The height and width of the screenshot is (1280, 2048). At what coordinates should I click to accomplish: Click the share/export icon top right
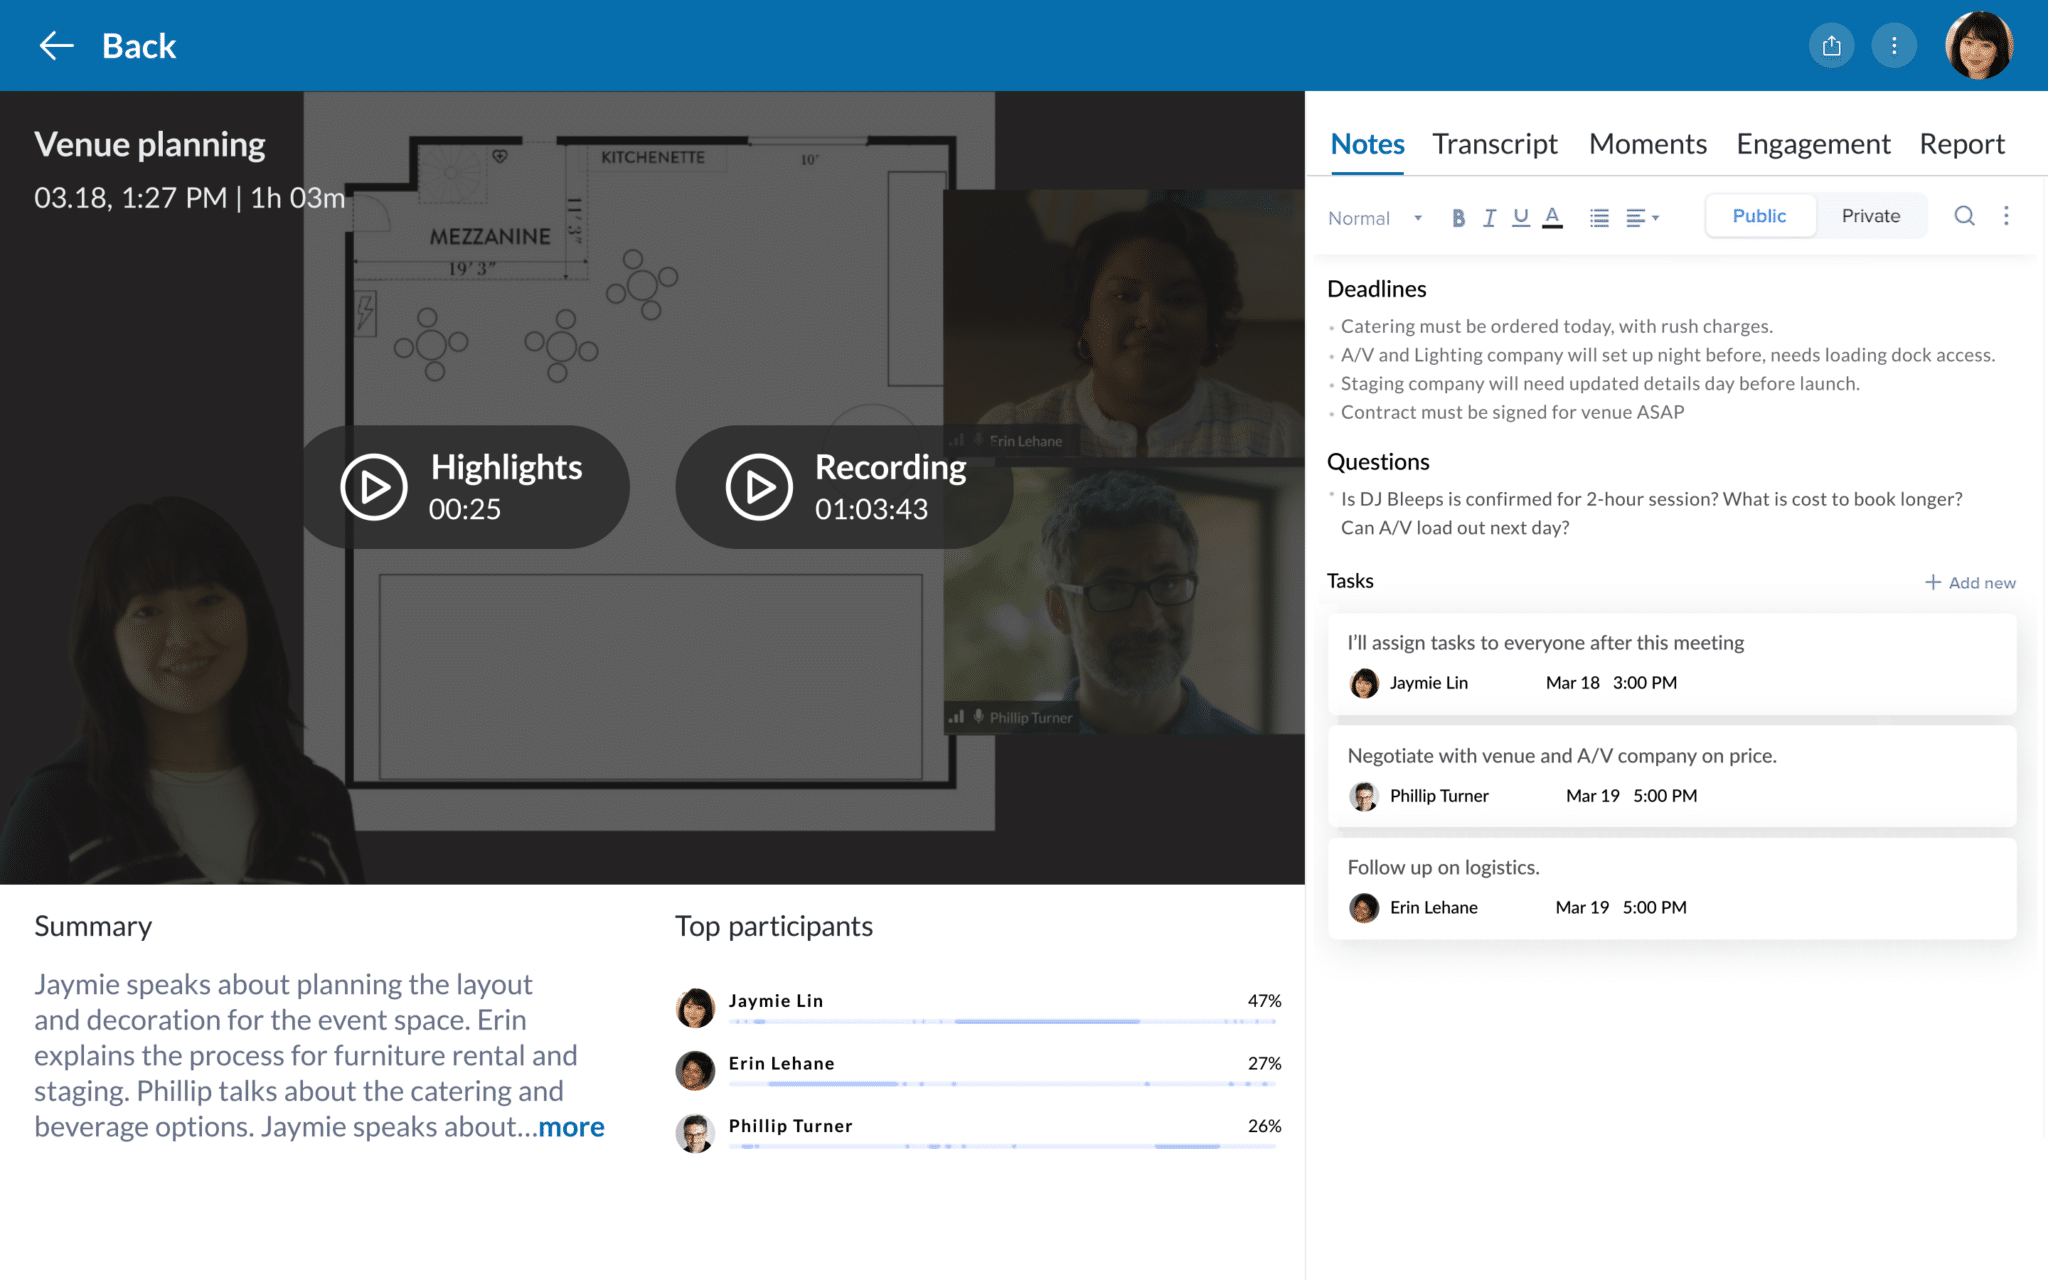(x=1831, y=44)
